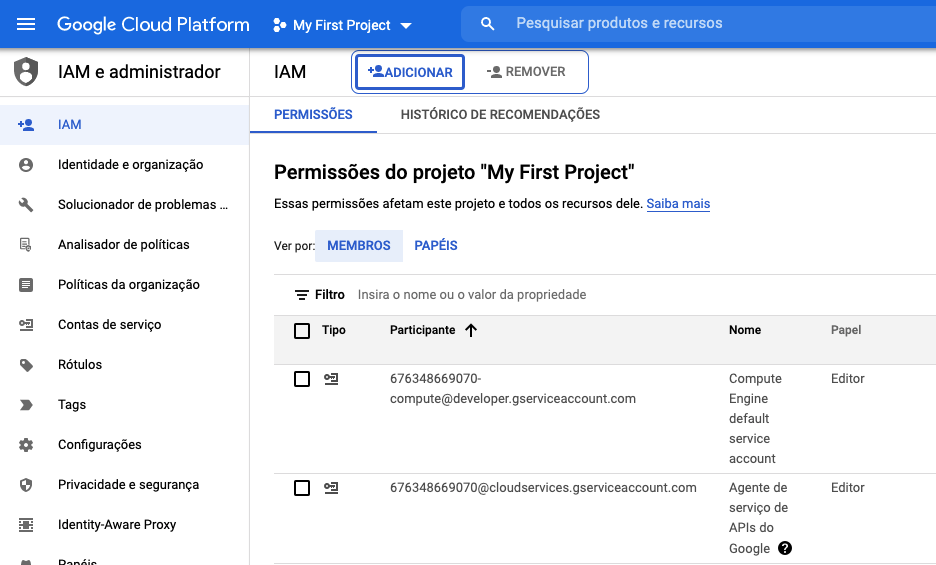Select checkbox for cloudservices service account row
936x565 pixels.
(x=302, y=488)
